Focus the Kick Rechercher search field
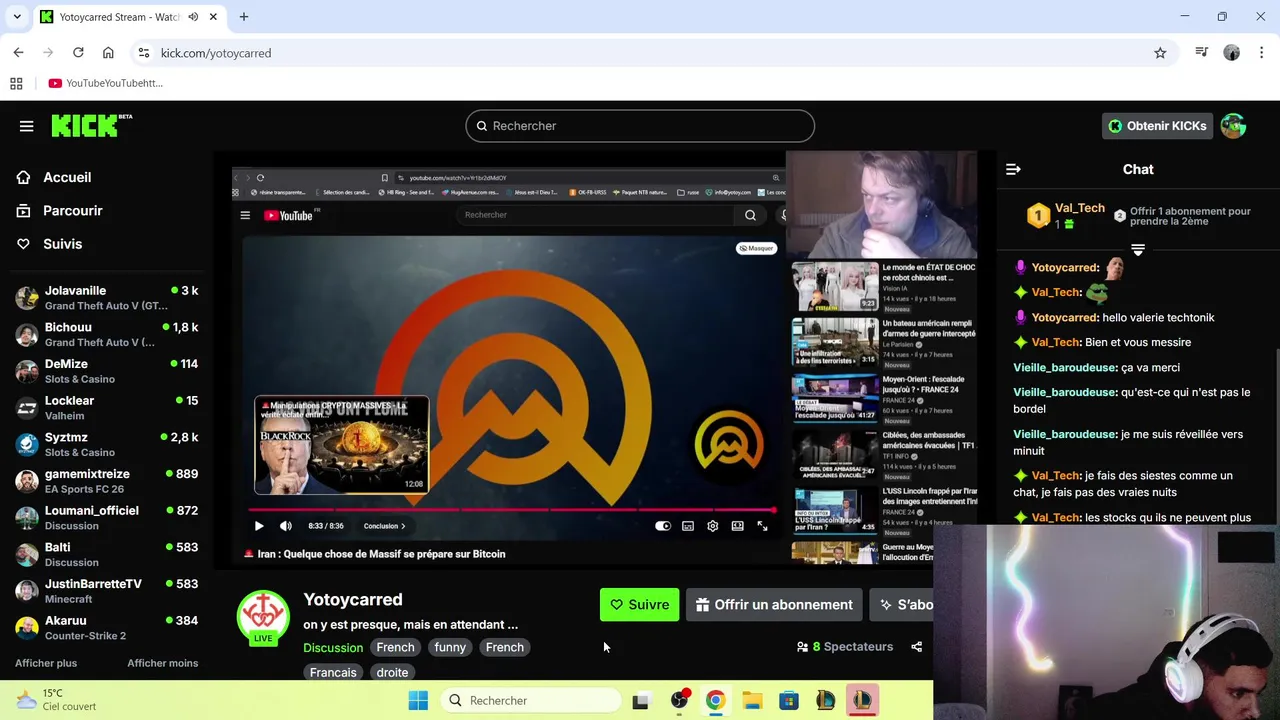 (640, 126)
